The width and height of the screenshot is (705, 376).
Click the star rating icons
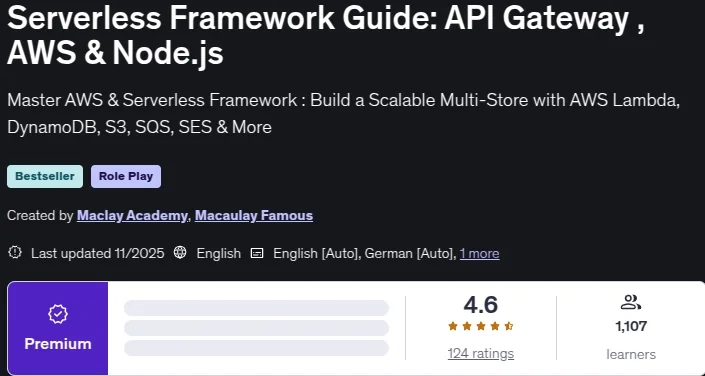point(481,326)
